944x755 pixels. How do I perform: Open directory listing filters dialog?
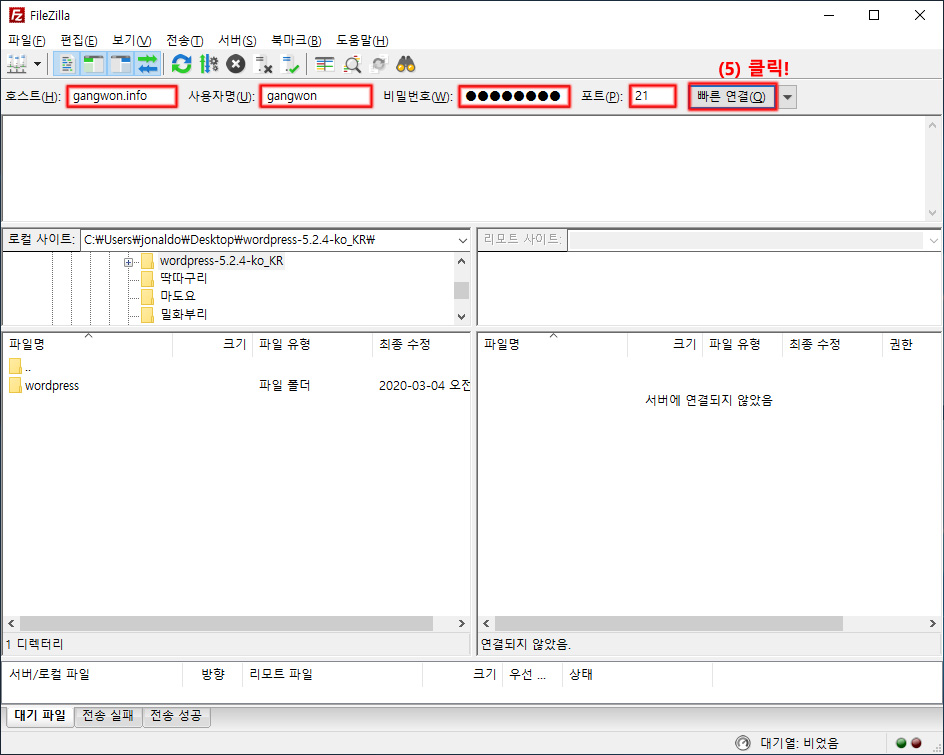click(325, 64)
